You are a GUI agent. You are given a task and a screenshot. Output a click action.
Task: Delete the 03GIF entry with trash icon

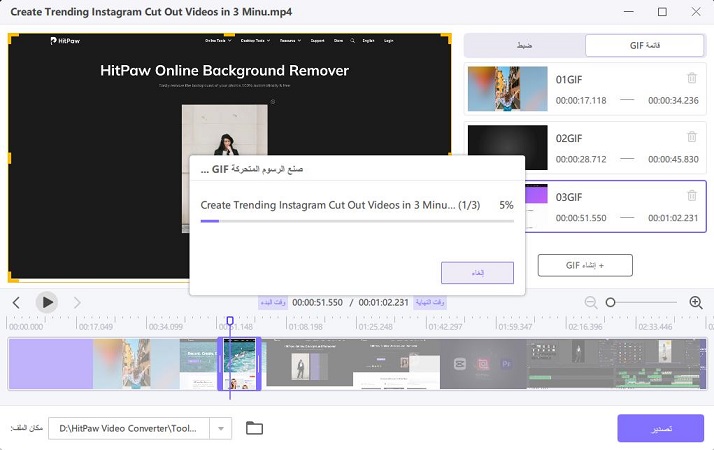[692, 195]
